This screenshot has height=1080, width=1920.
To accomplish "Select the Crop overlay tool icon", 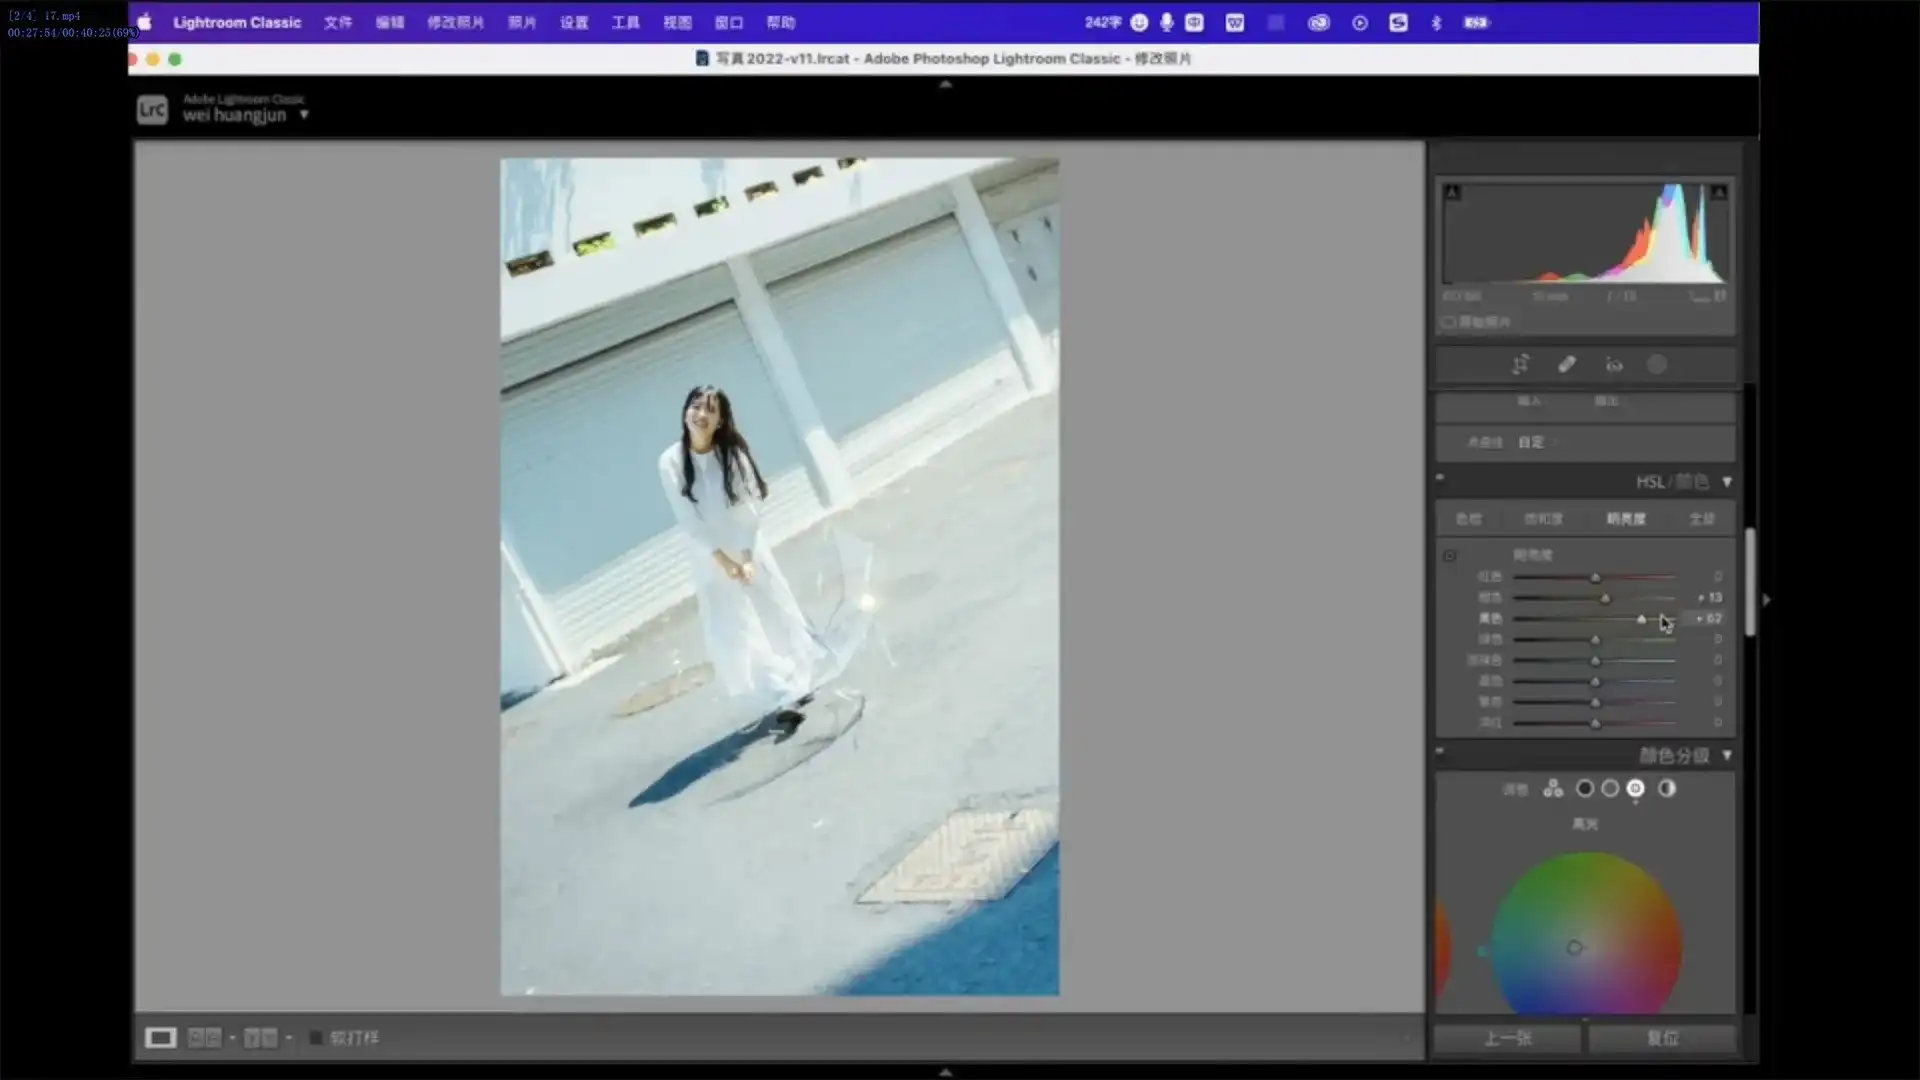I will pos(1520,365).
